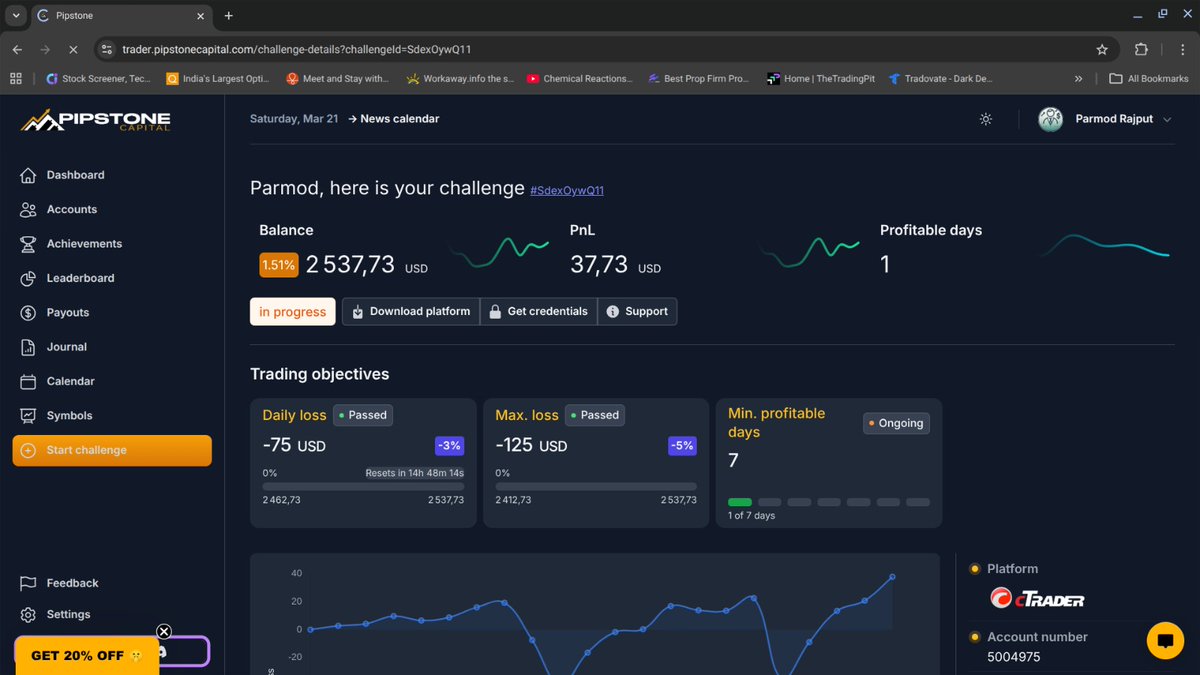
Task: Open the All Bookmarks folder
Action: [1149, 78]
